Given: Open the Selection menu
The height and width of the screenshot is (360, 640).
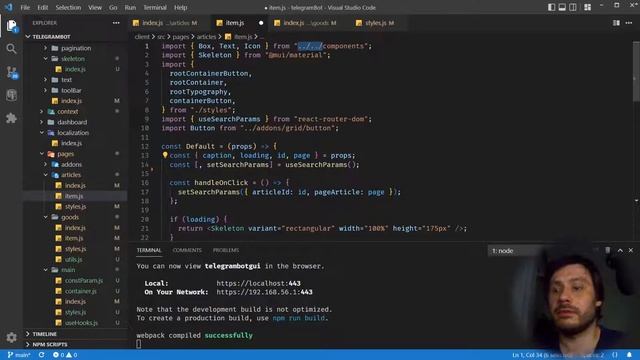Looking at the screenshot, I should tap(68, 7).
